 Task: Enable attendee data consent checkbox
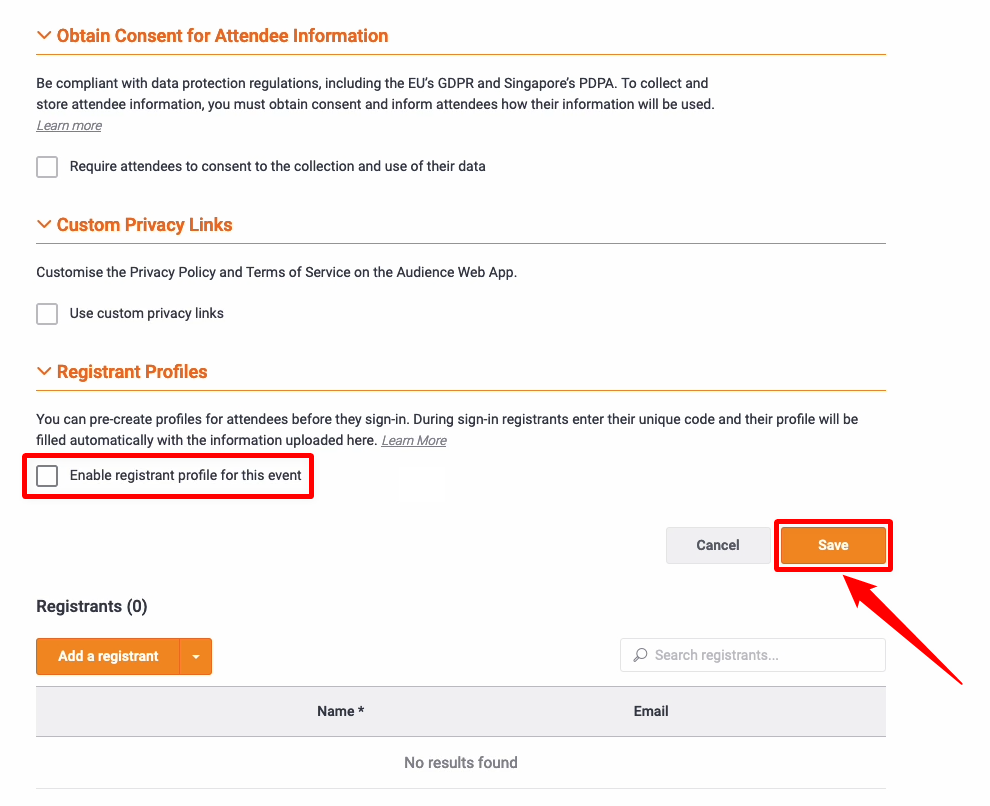coord(47,167)
